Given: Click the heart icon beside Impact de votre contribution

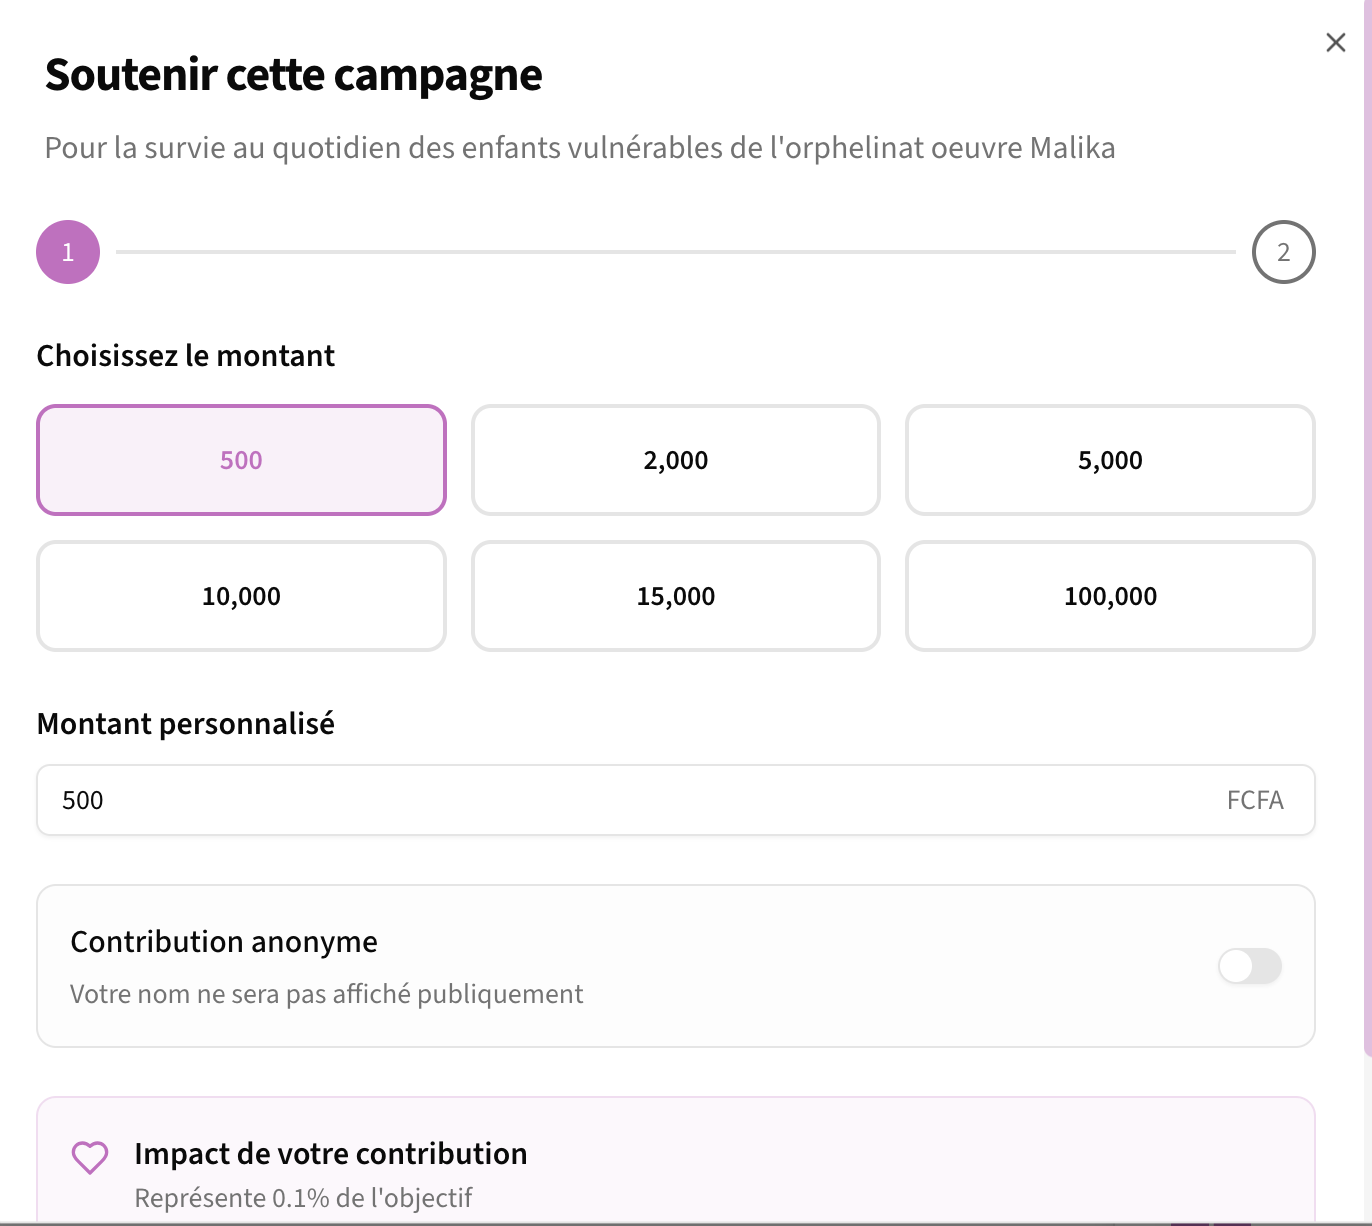Looking at the screenshot, I should pyautogui.click(x=89, y=1157).
